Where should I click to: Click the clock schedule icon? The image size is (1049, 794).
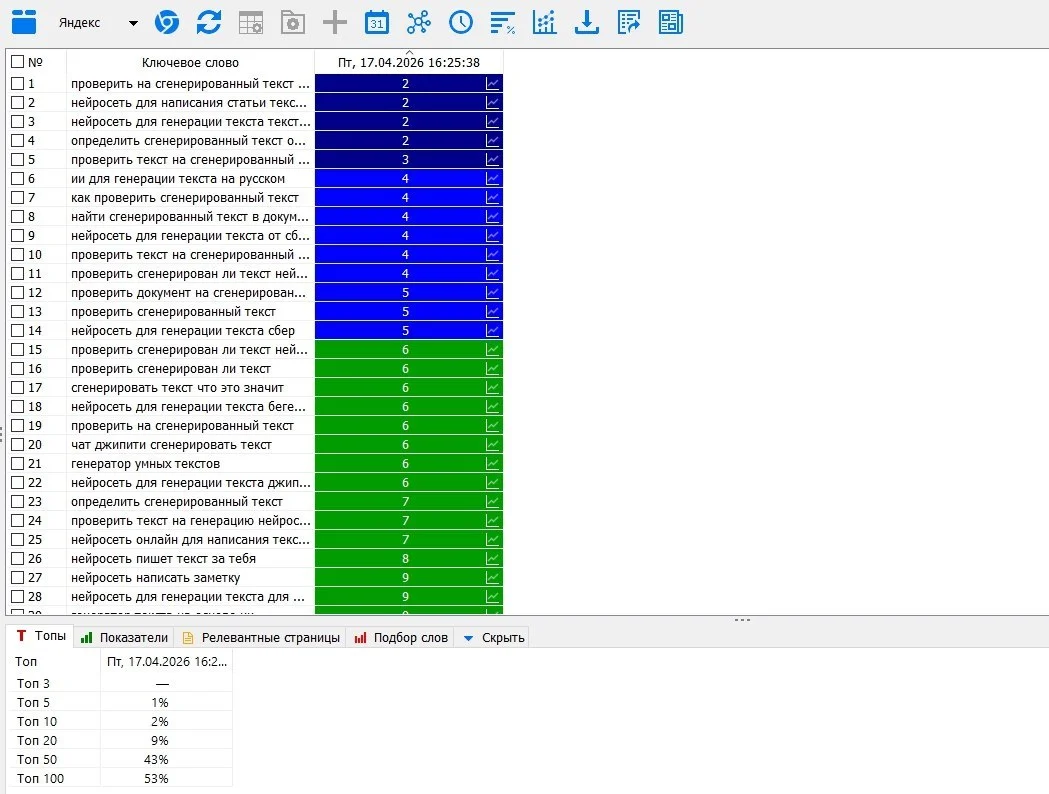(x=460, y=22)
